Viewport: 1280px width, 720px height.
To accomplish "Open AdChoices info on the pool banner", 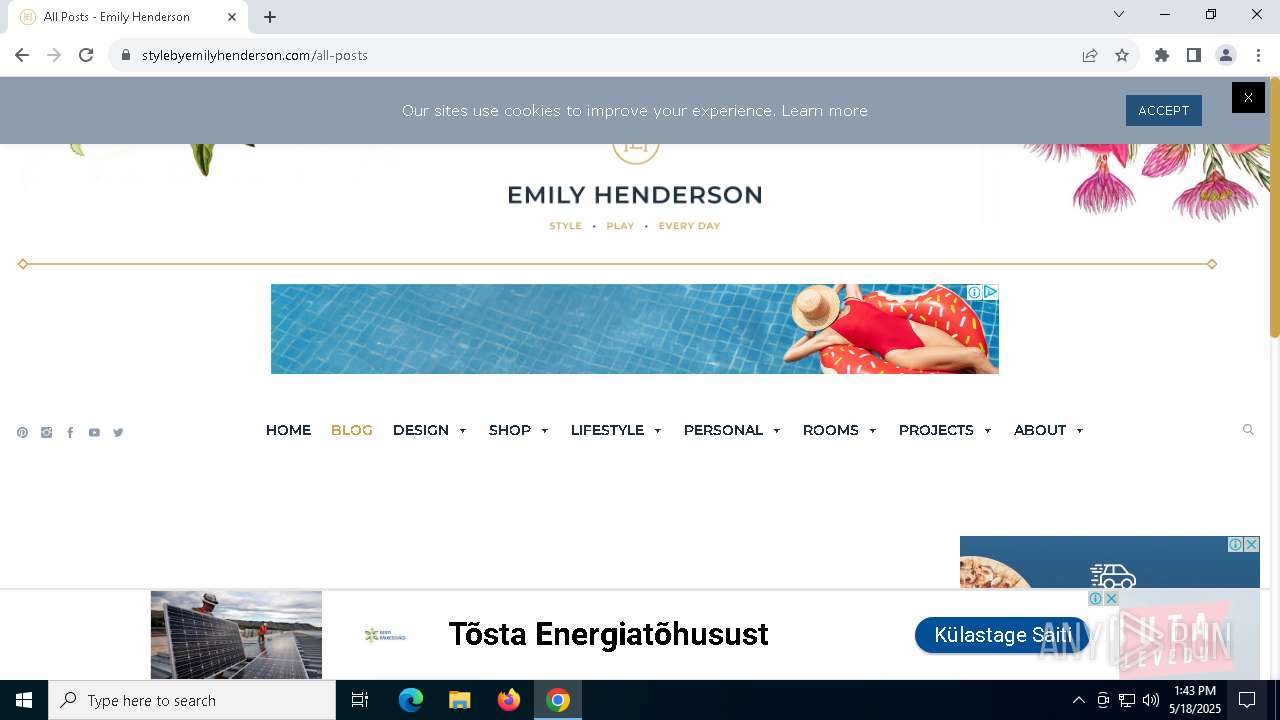I will (x=973, y=292).
